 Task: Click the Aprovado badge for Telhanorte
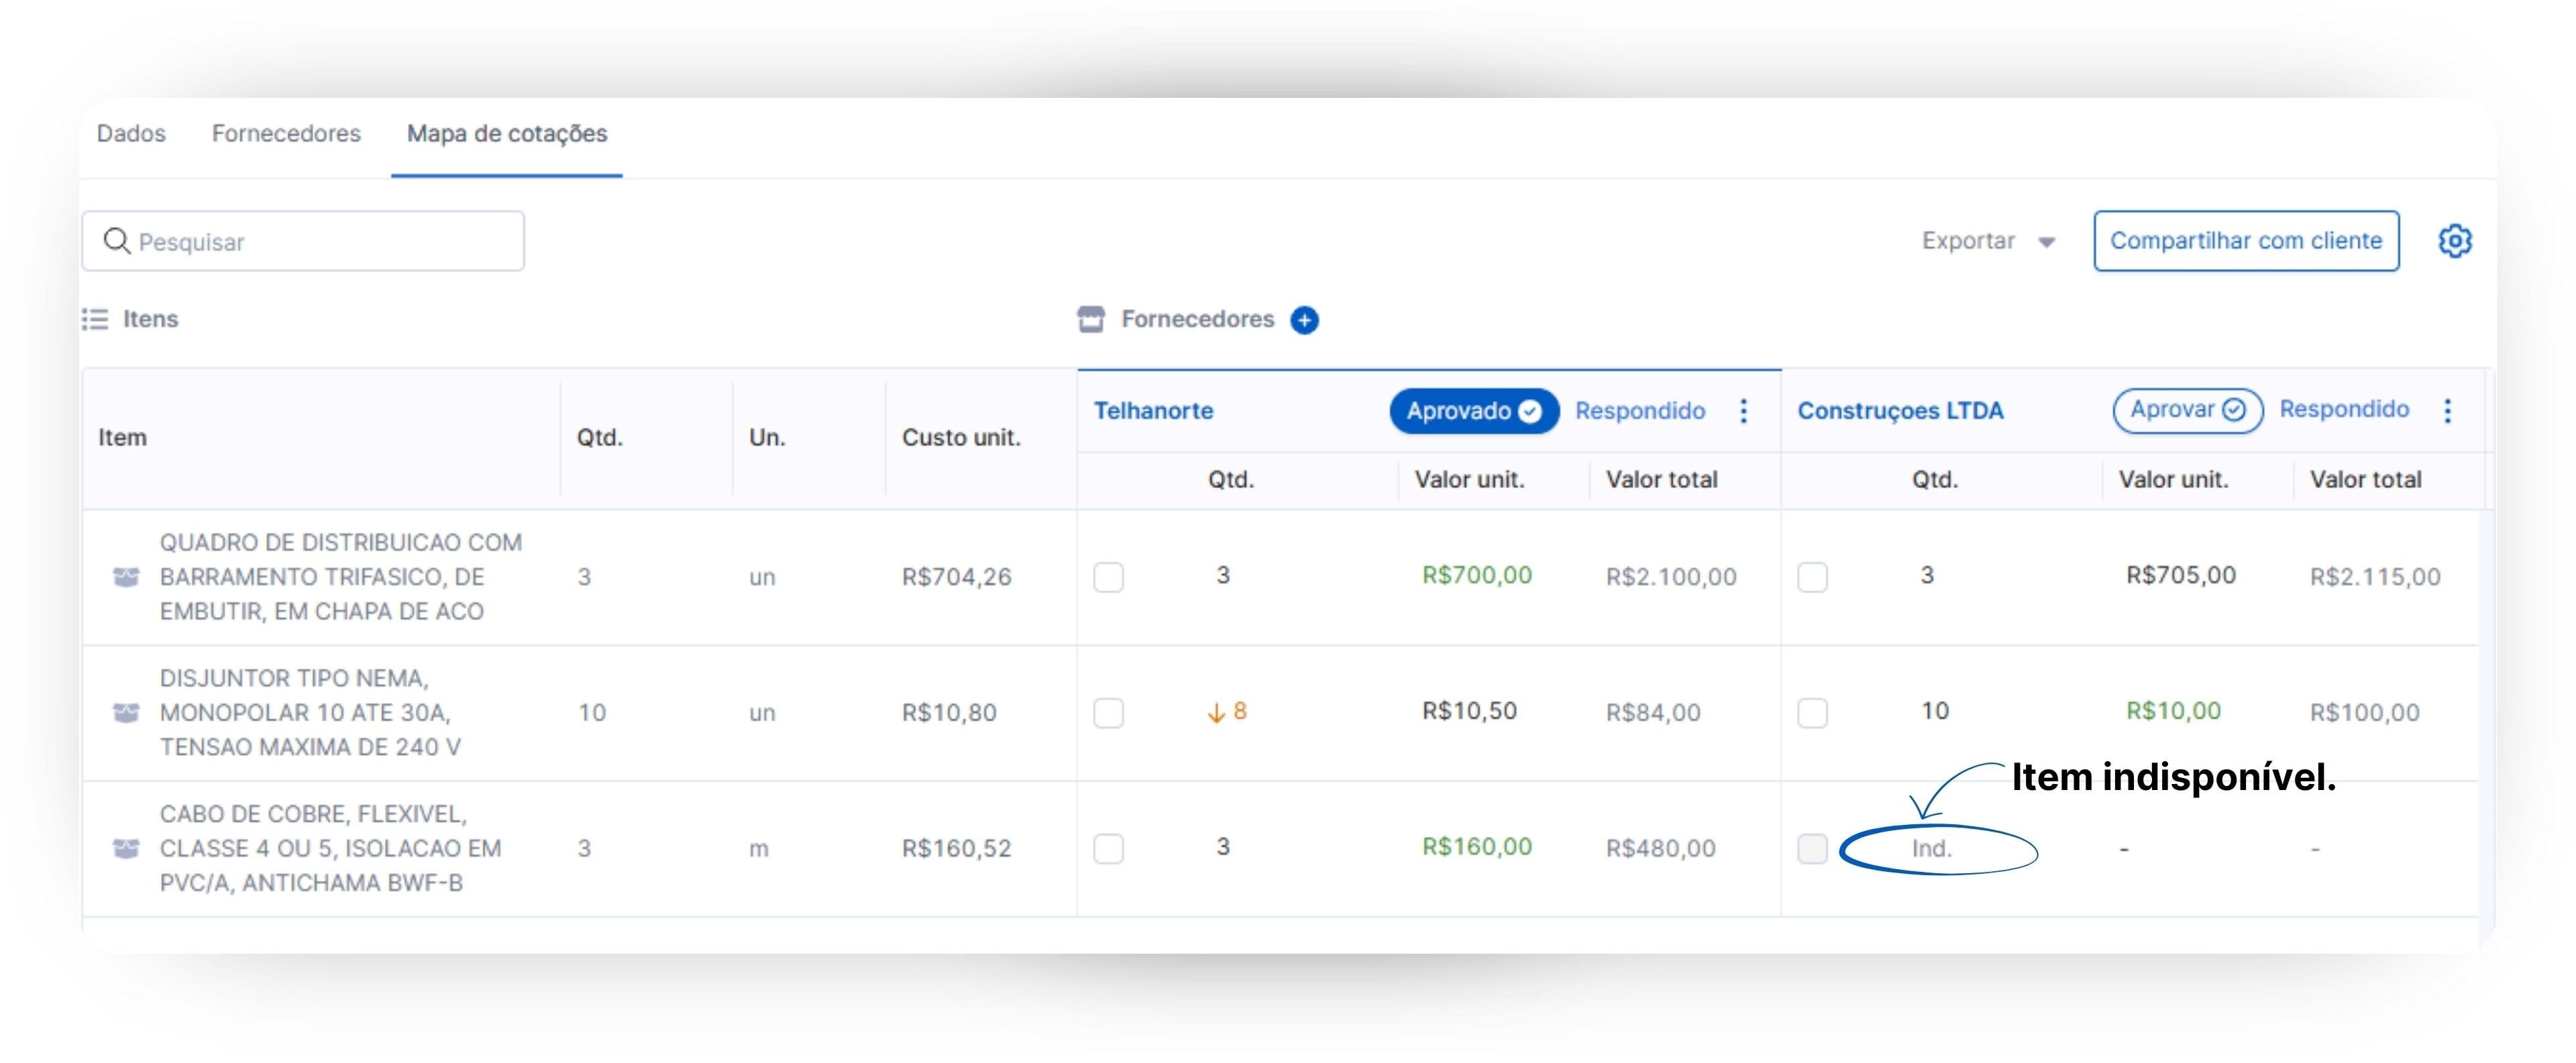pos(1473,411)
